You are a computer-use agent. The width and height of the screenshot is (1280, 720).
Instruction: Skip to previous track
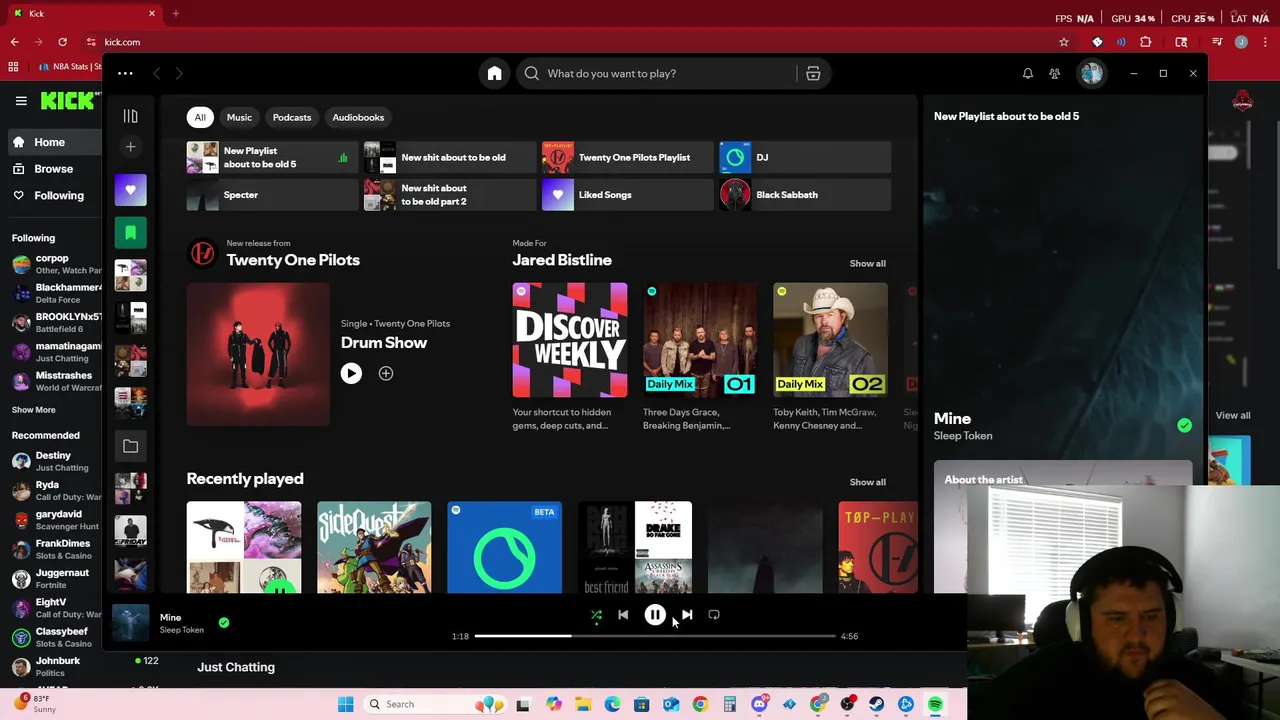(x=623, y=615)
